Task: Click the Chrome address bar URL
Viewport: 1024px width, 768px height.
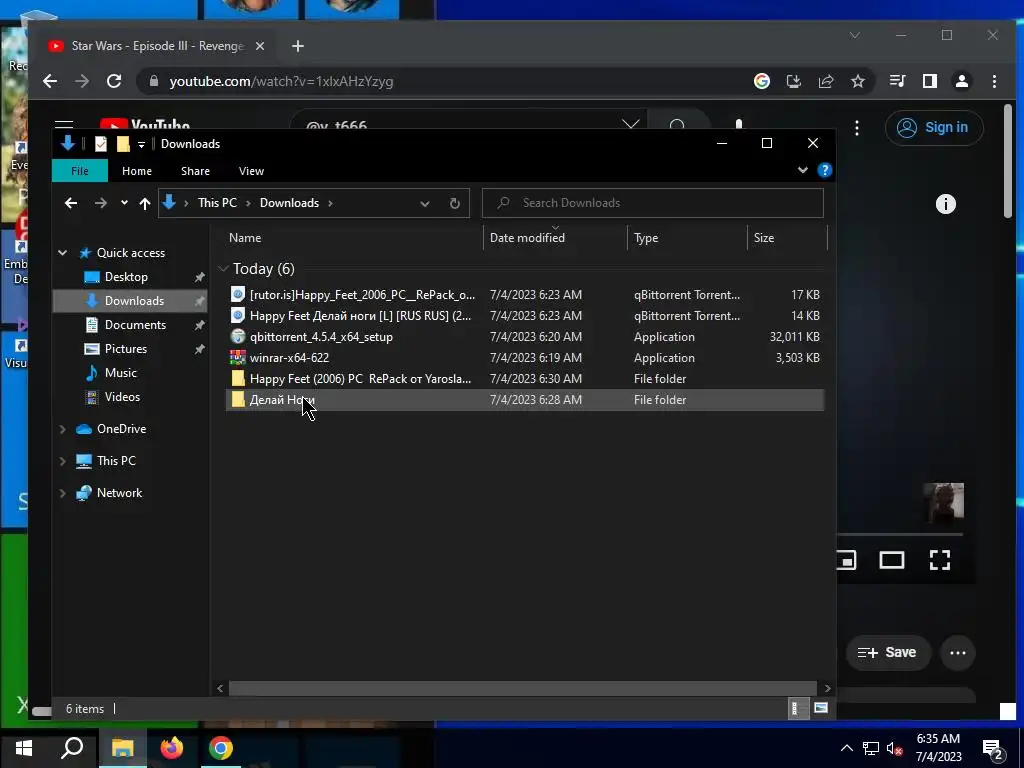Action: [x=281, y=81]
